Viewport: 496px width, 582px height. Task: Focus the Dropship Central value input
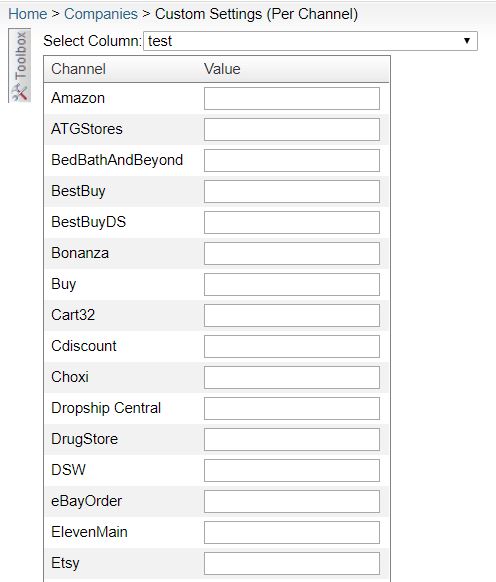(292, 408)
